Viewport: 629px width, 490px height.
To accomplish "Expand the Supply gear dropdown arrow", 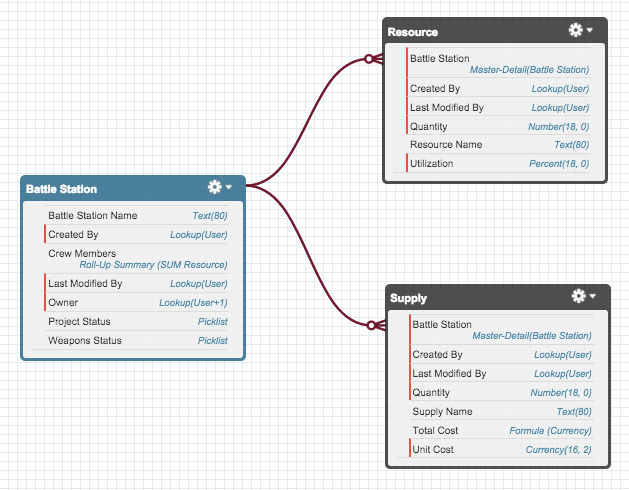I will coord(592,296).
